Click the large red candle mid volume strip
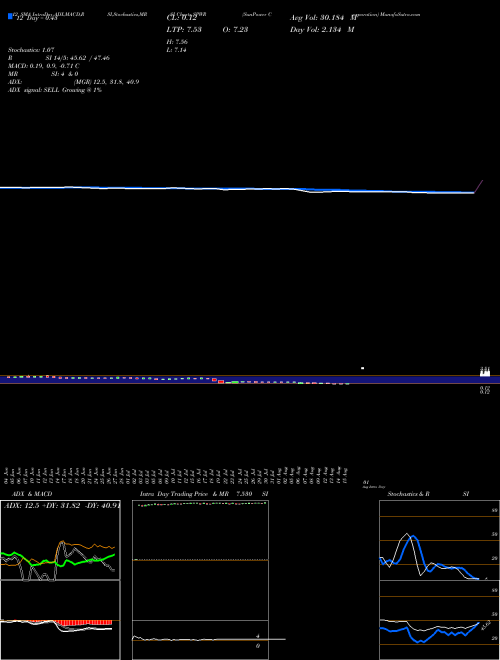 pyautogui.click(x=221, y=381)
